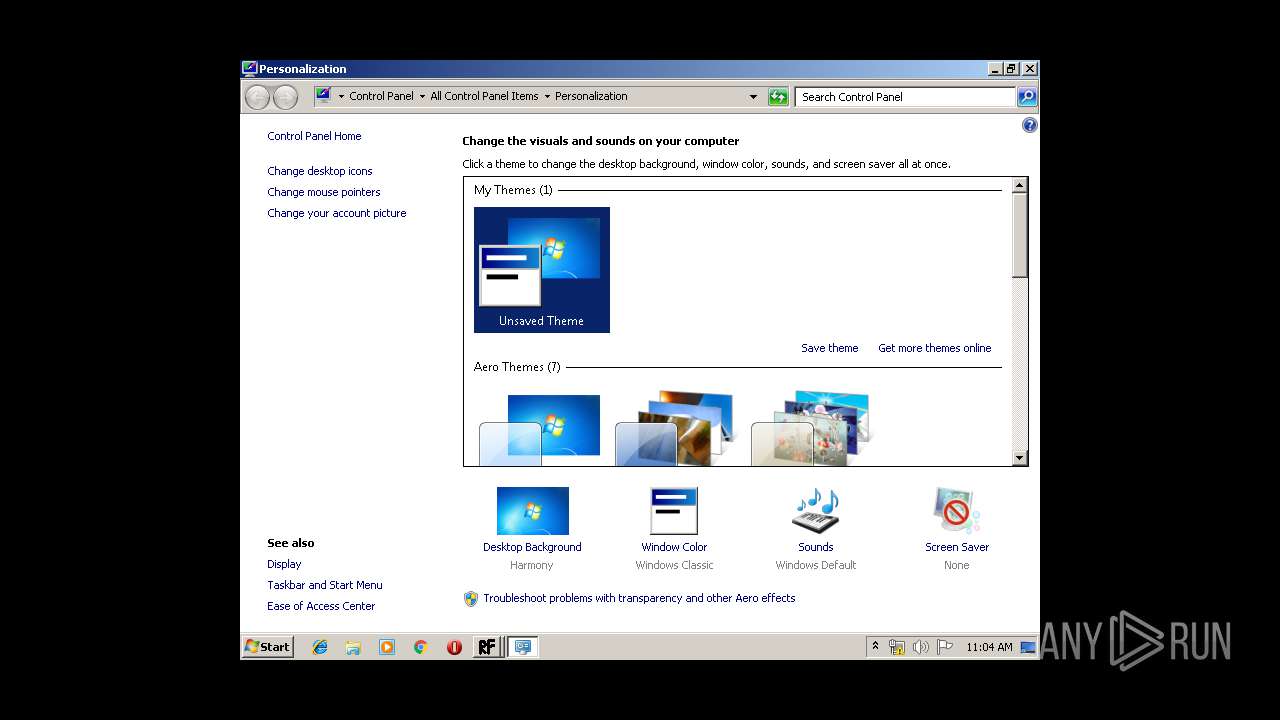Click the Start button
Image resolution: width=1280 pixels, height=720 pixels.
(x=268, y=647)
